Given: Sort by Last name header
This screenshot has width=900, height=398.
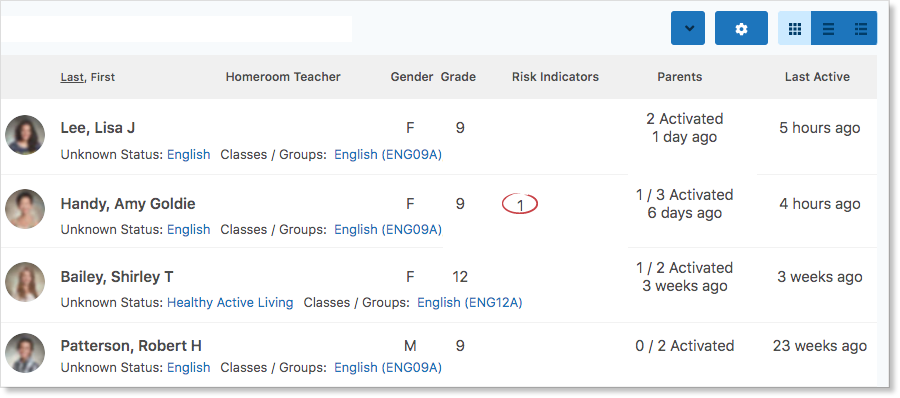Looking at the screenshot, I should click(x=72, y=77).
